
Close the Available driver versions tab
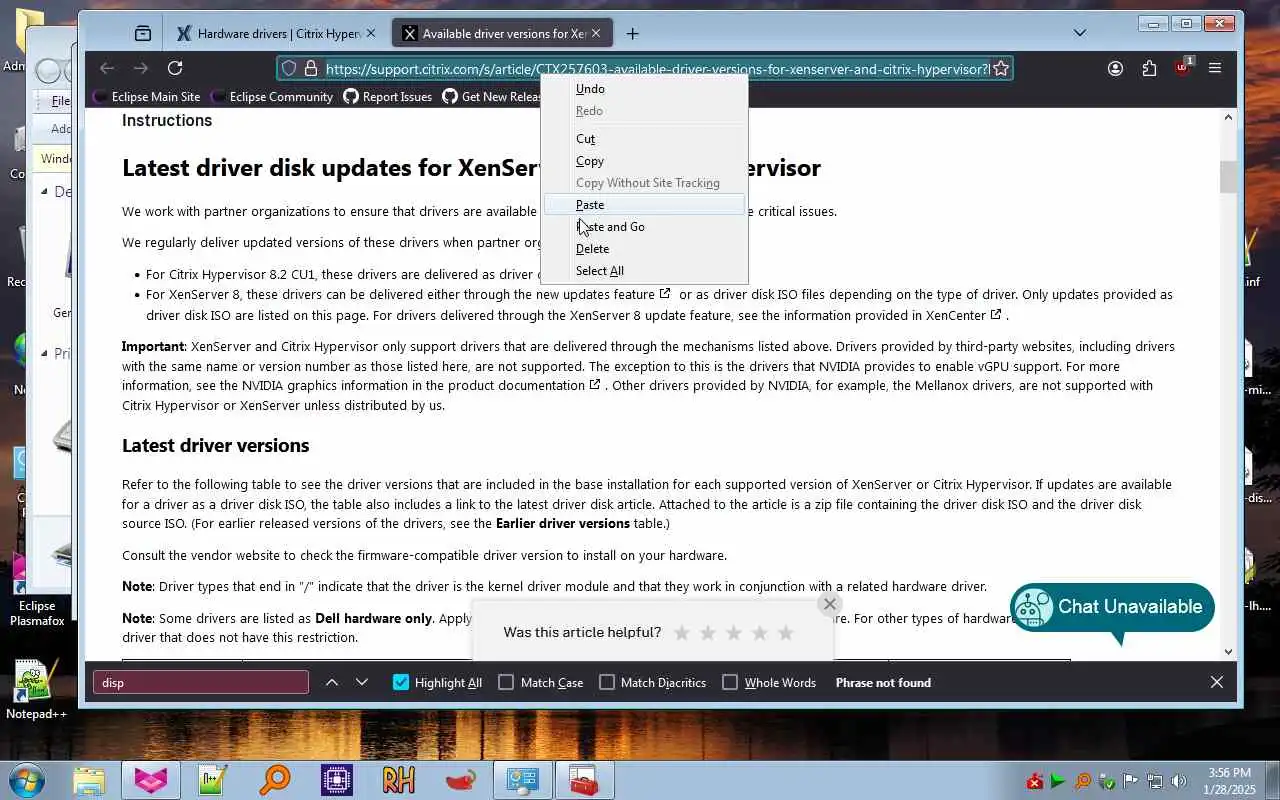click(596, 33)
